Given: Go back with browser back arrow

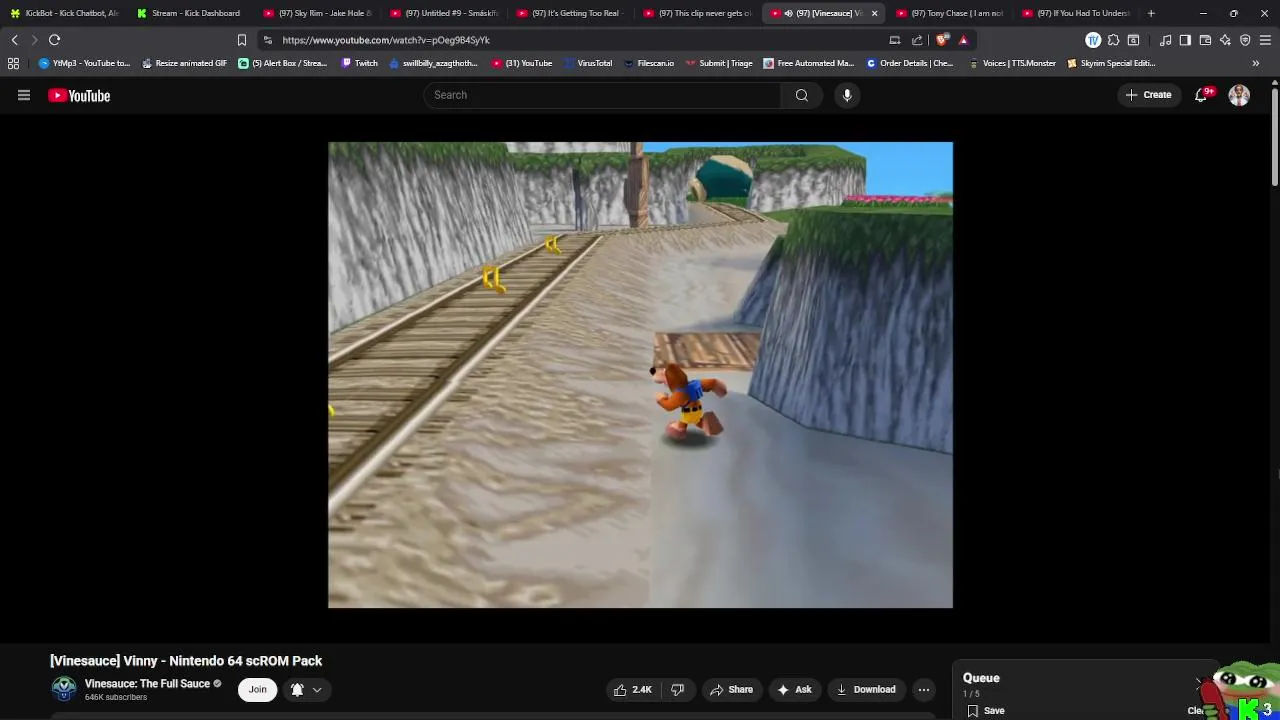Looking at the screenshot, I should (x=14, y=40).
